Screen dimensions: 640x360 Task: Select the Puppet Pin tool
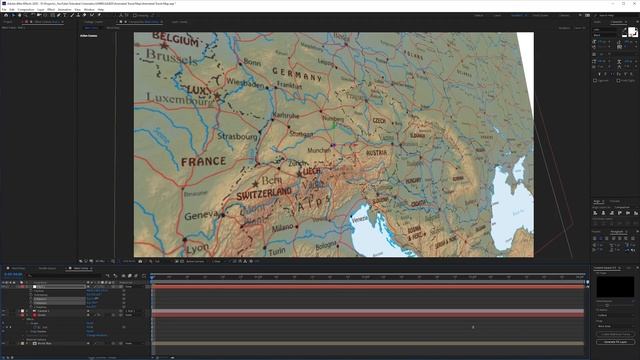pos(99,15)
